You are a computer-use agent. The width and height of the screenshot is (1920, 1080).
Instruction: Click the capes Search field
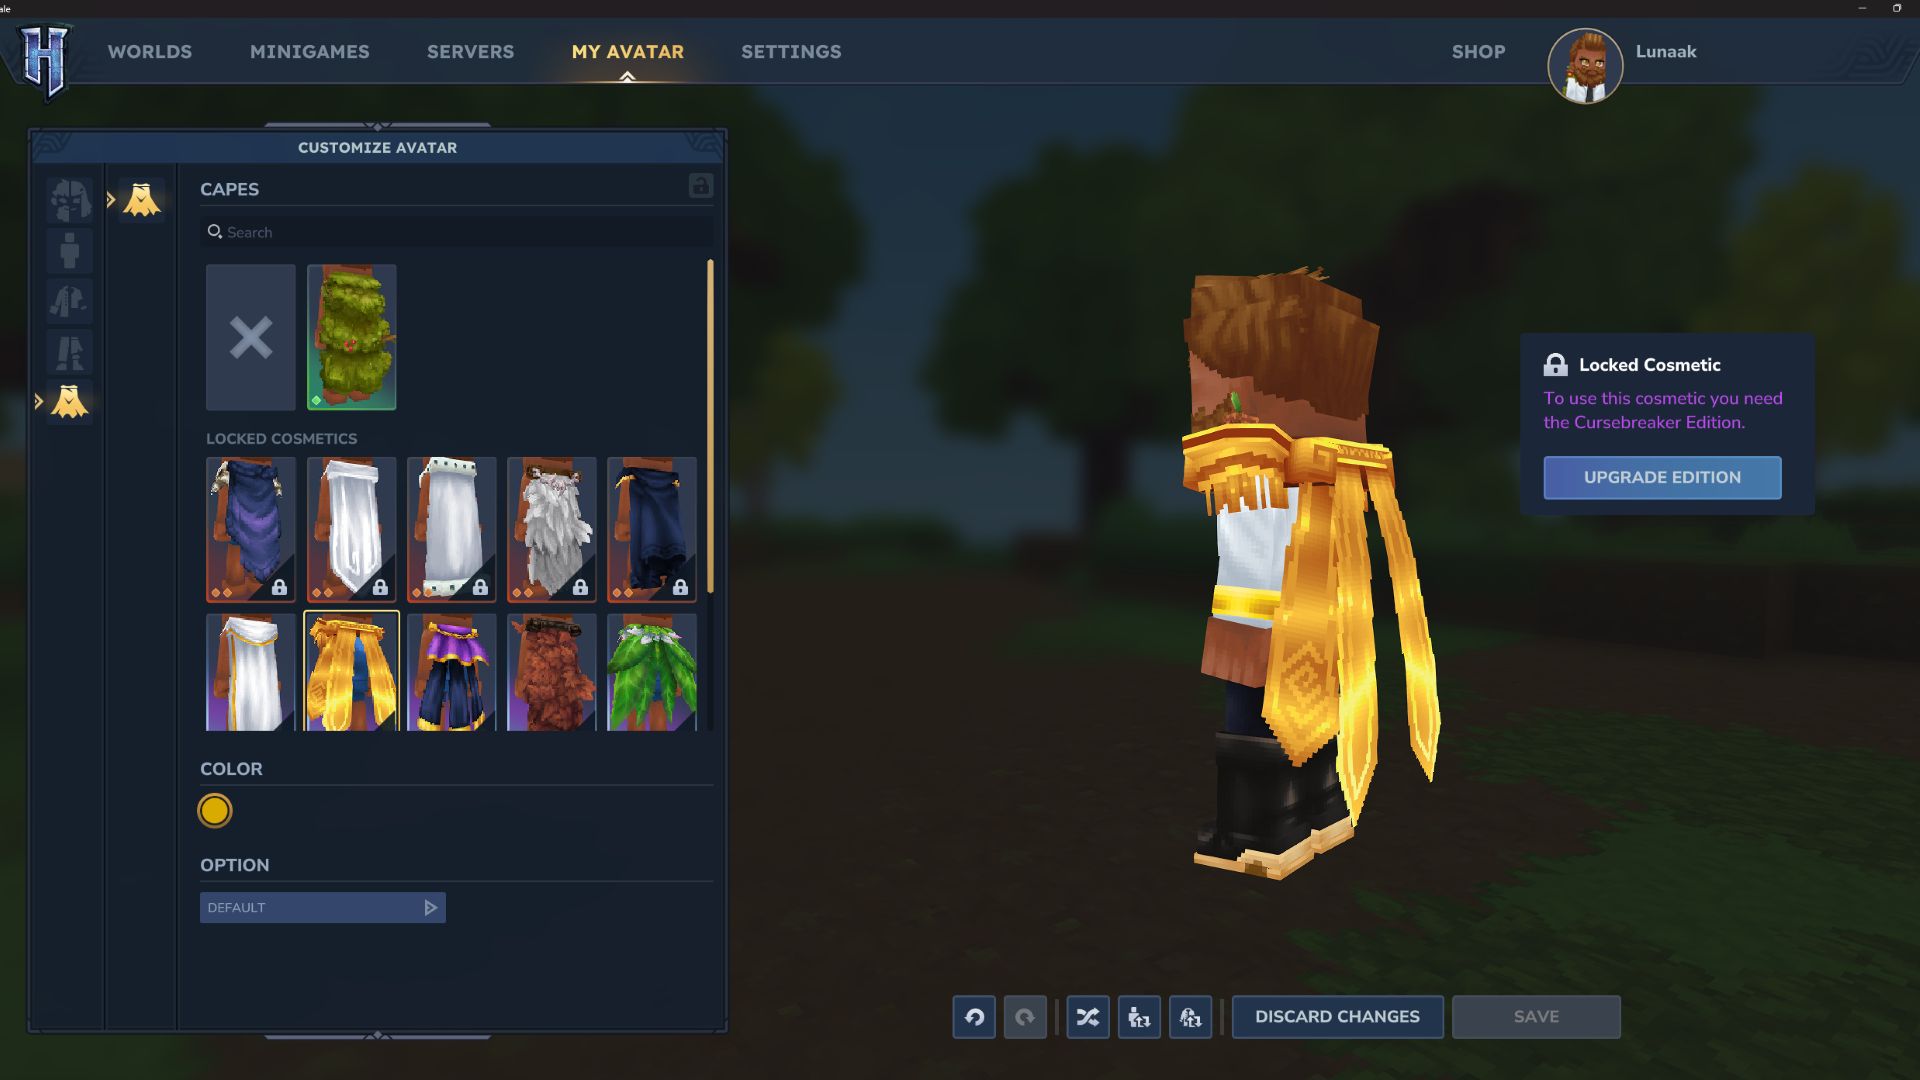[x=455, y=232]
